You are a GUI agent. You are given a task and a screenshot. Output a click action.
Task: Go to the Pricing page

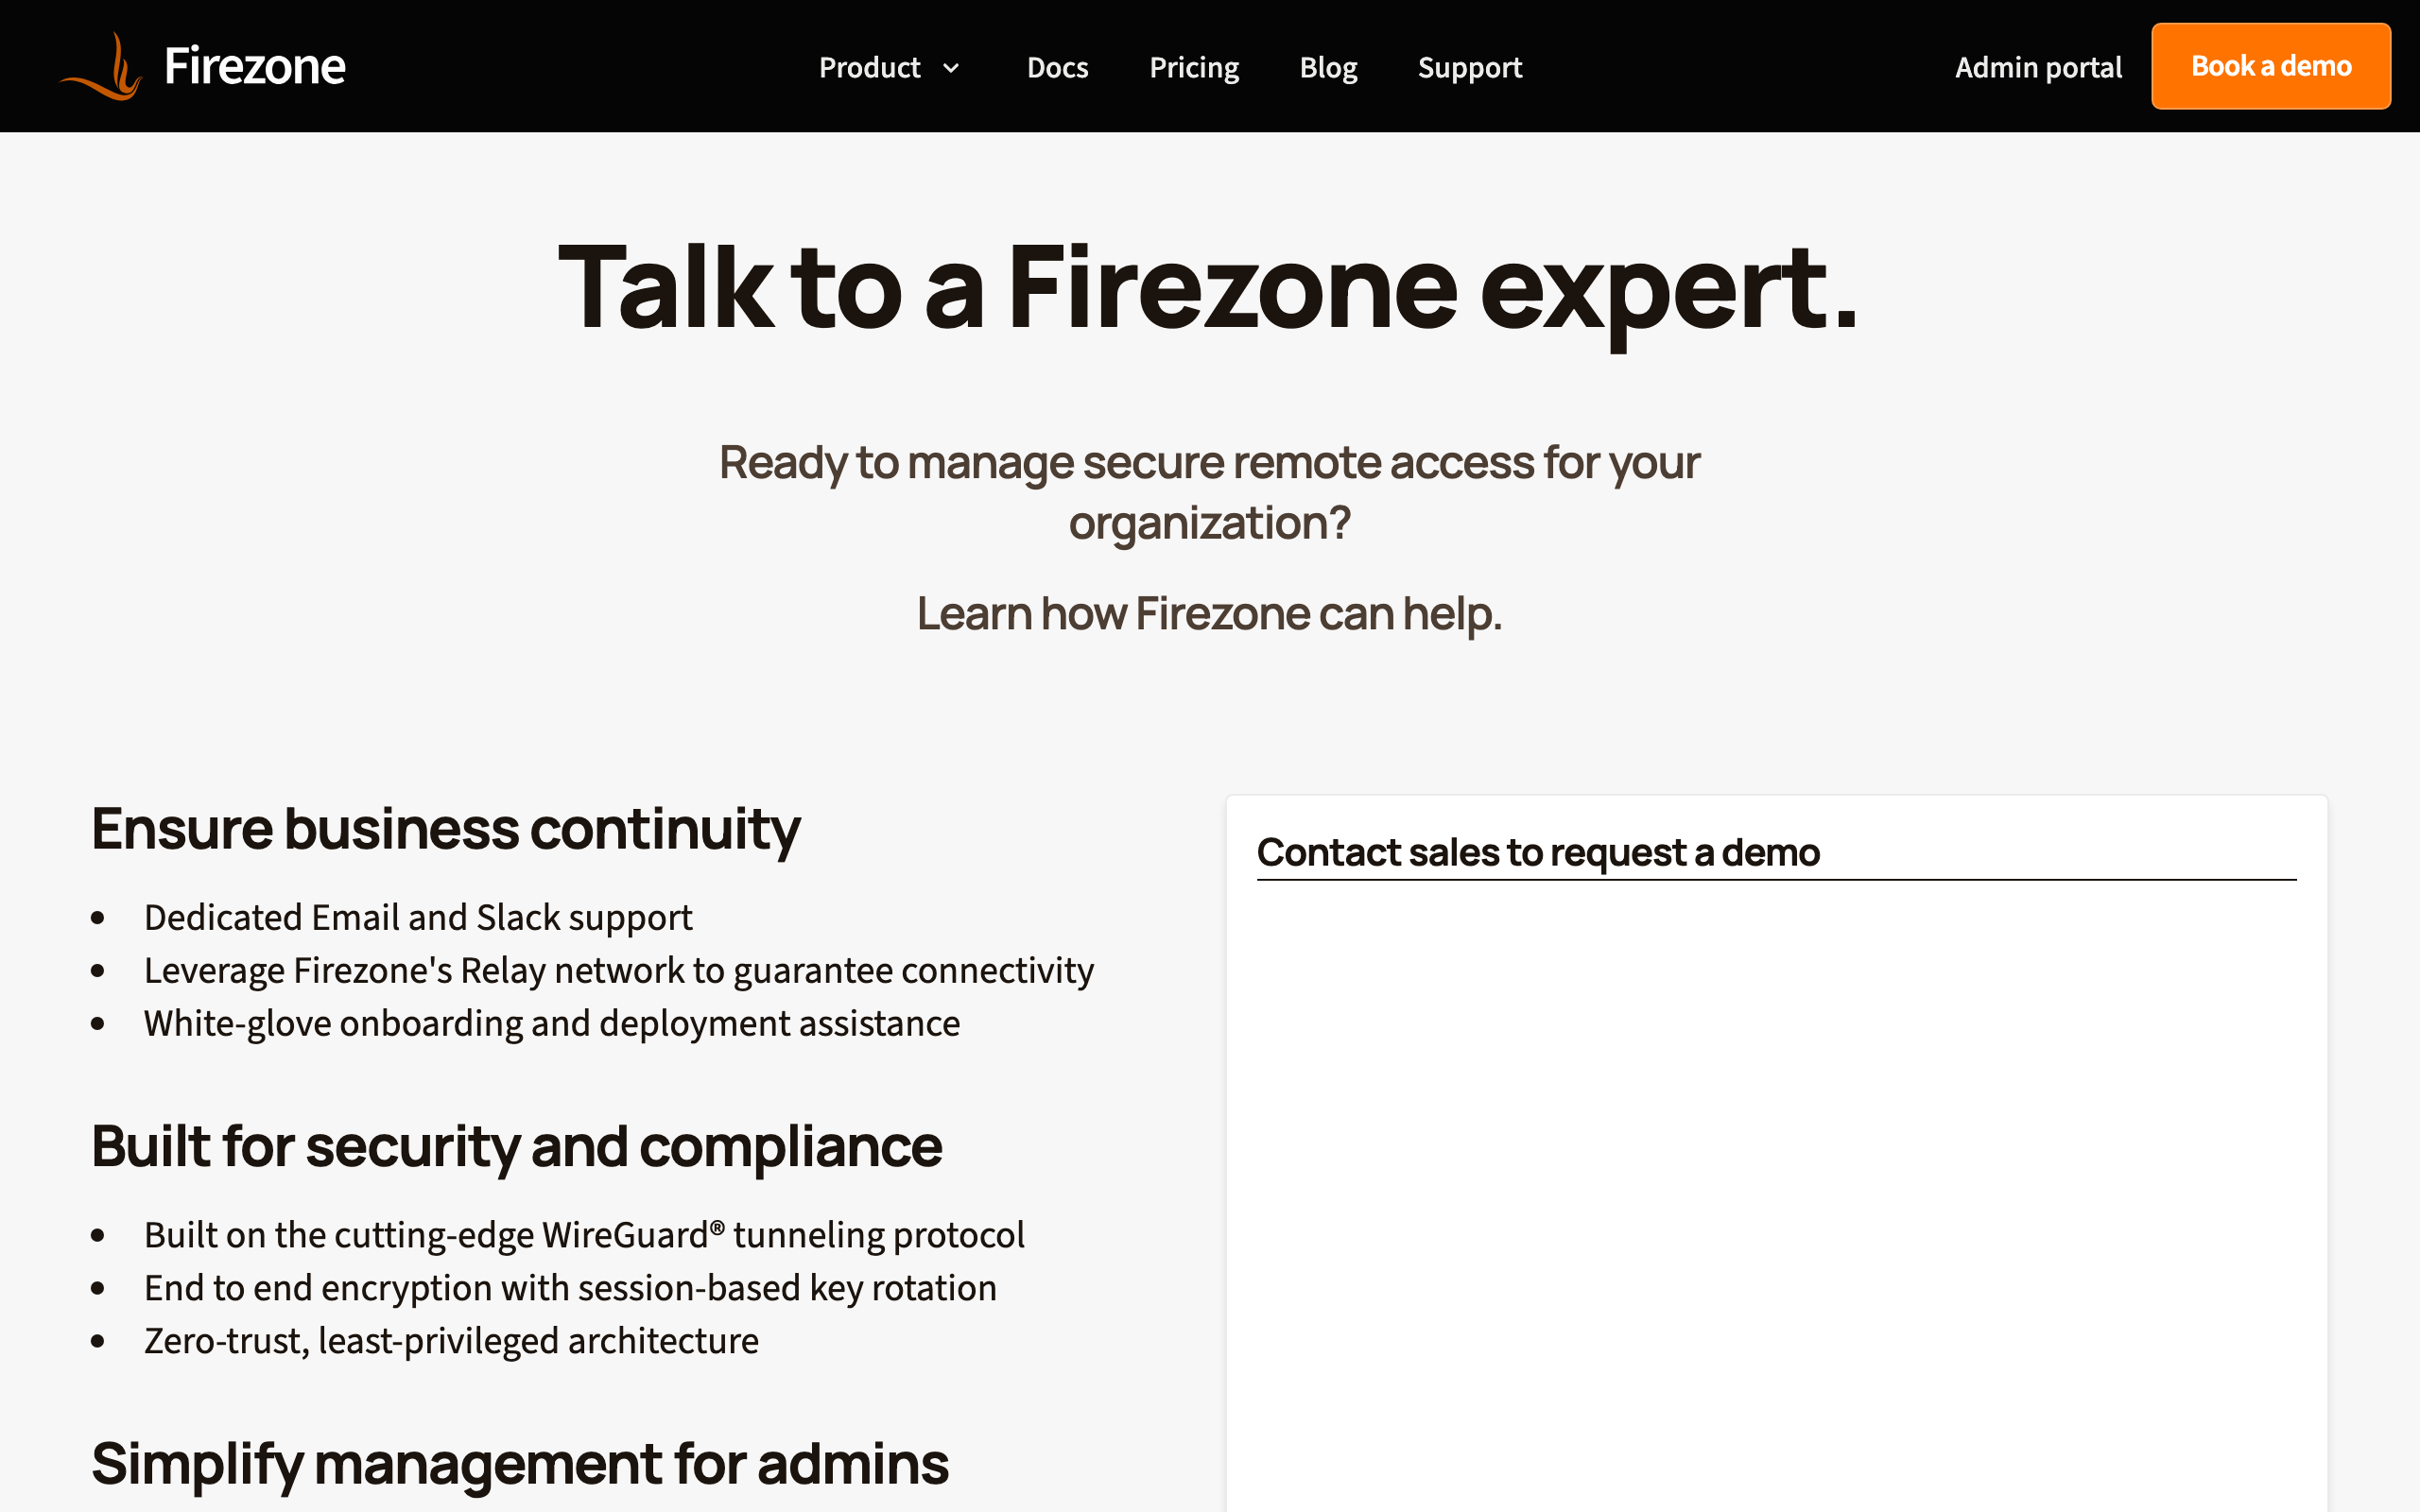pos(1193,68)
